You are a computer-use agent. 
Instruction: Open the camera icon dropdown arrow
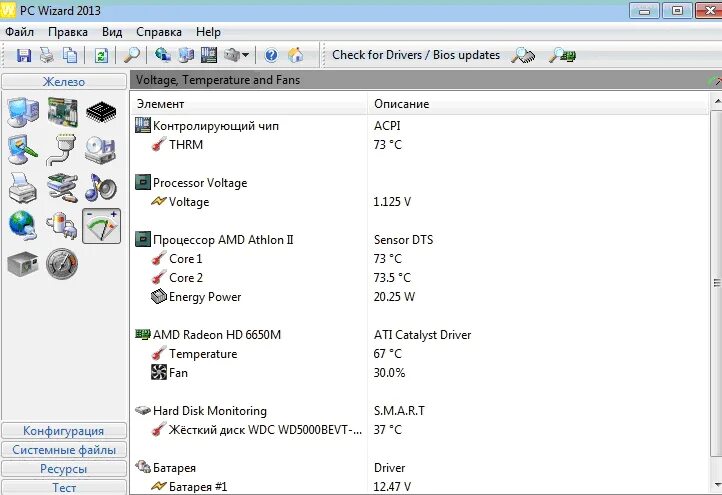click(x=245, y=55)
